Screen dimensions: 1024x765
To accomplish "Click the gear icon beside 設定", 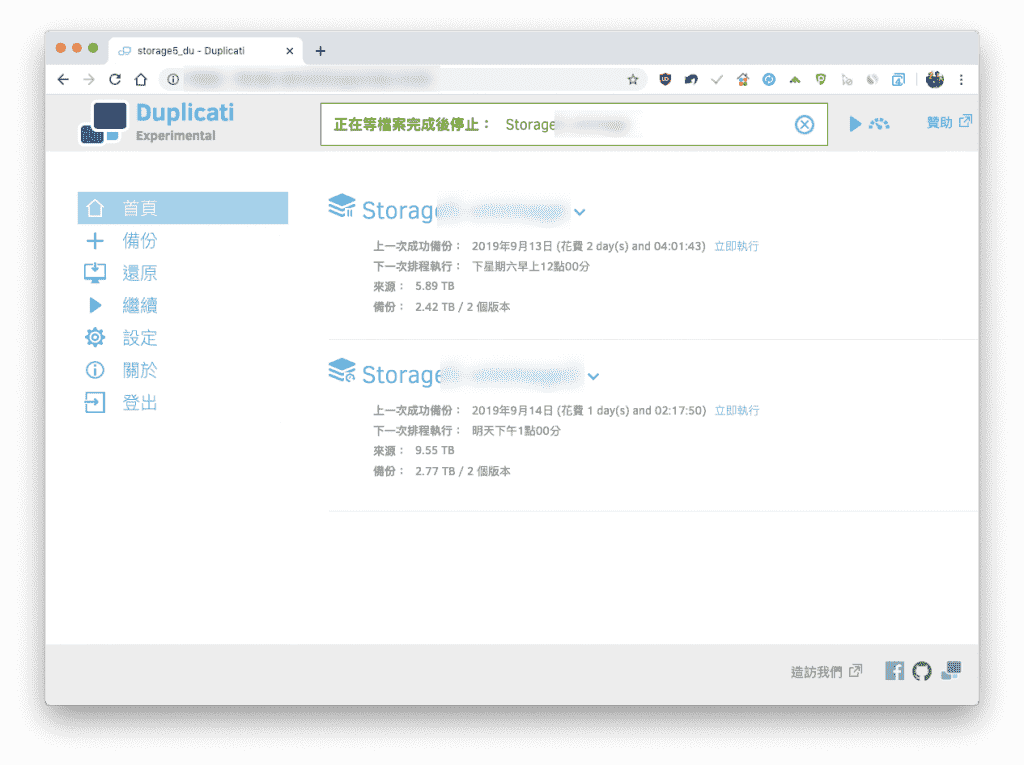I will click(95, 338).
